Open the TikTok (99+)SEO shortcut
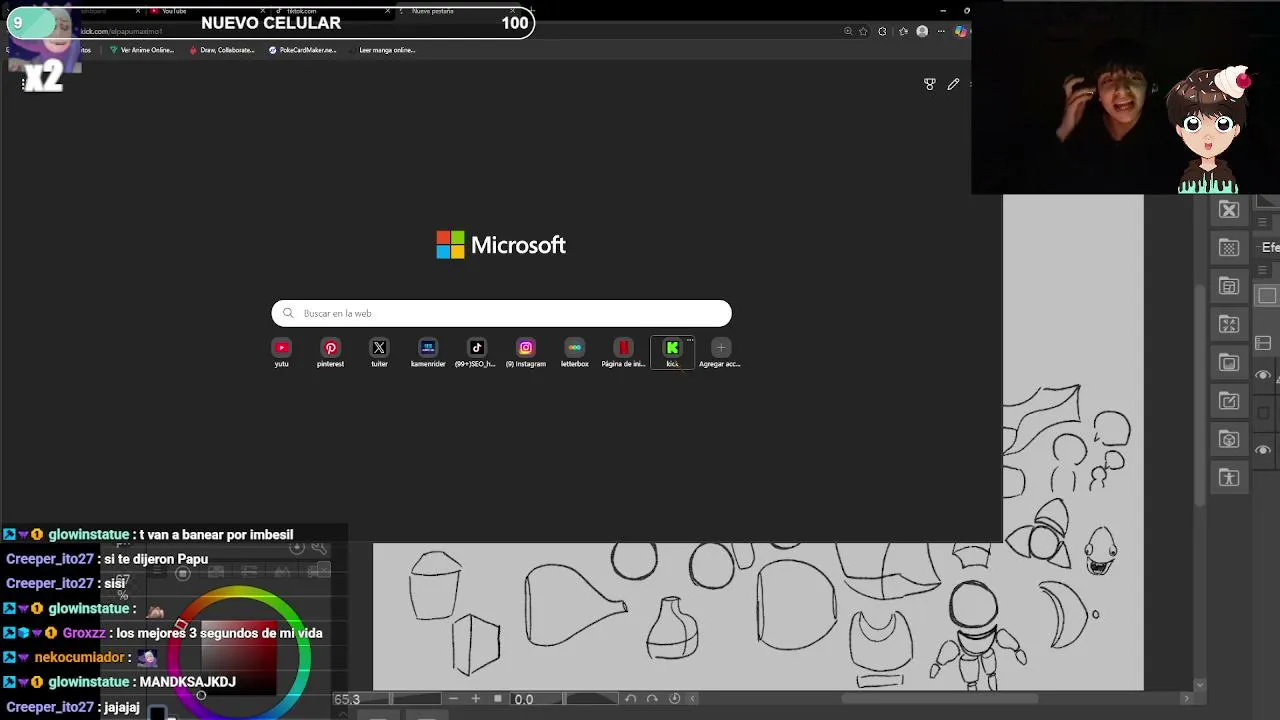The height and width of the screenshot is (720, 1280). [476, 352]
